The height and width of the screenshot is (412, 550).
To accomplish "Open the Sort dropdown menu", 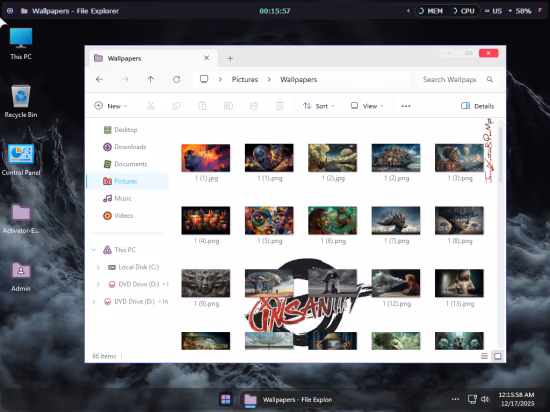I will 318,106.
